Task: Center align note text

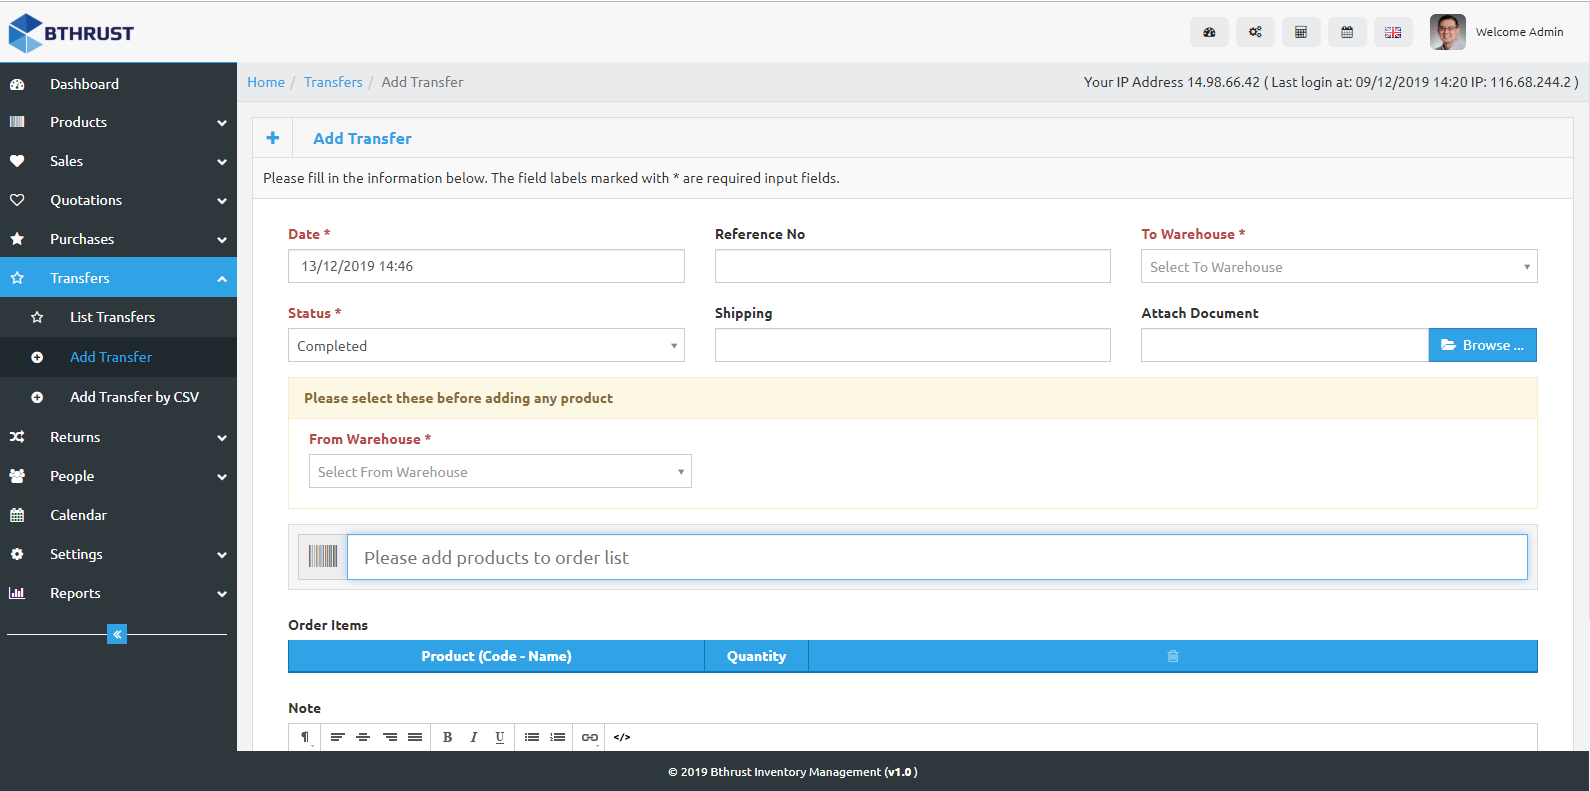Action: pyautogui.click(x=363, y=737)
